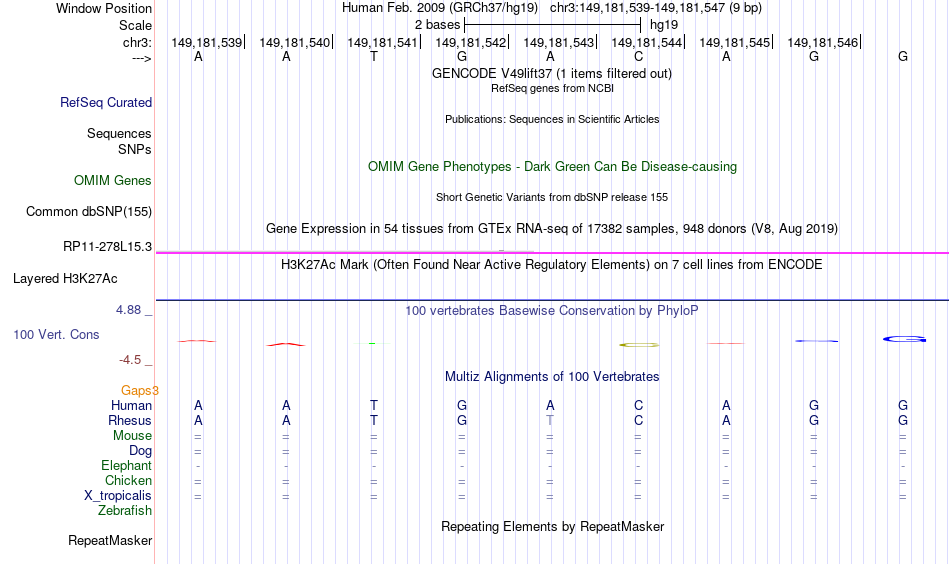Click the -4.5 lower range value

(130, 360)
